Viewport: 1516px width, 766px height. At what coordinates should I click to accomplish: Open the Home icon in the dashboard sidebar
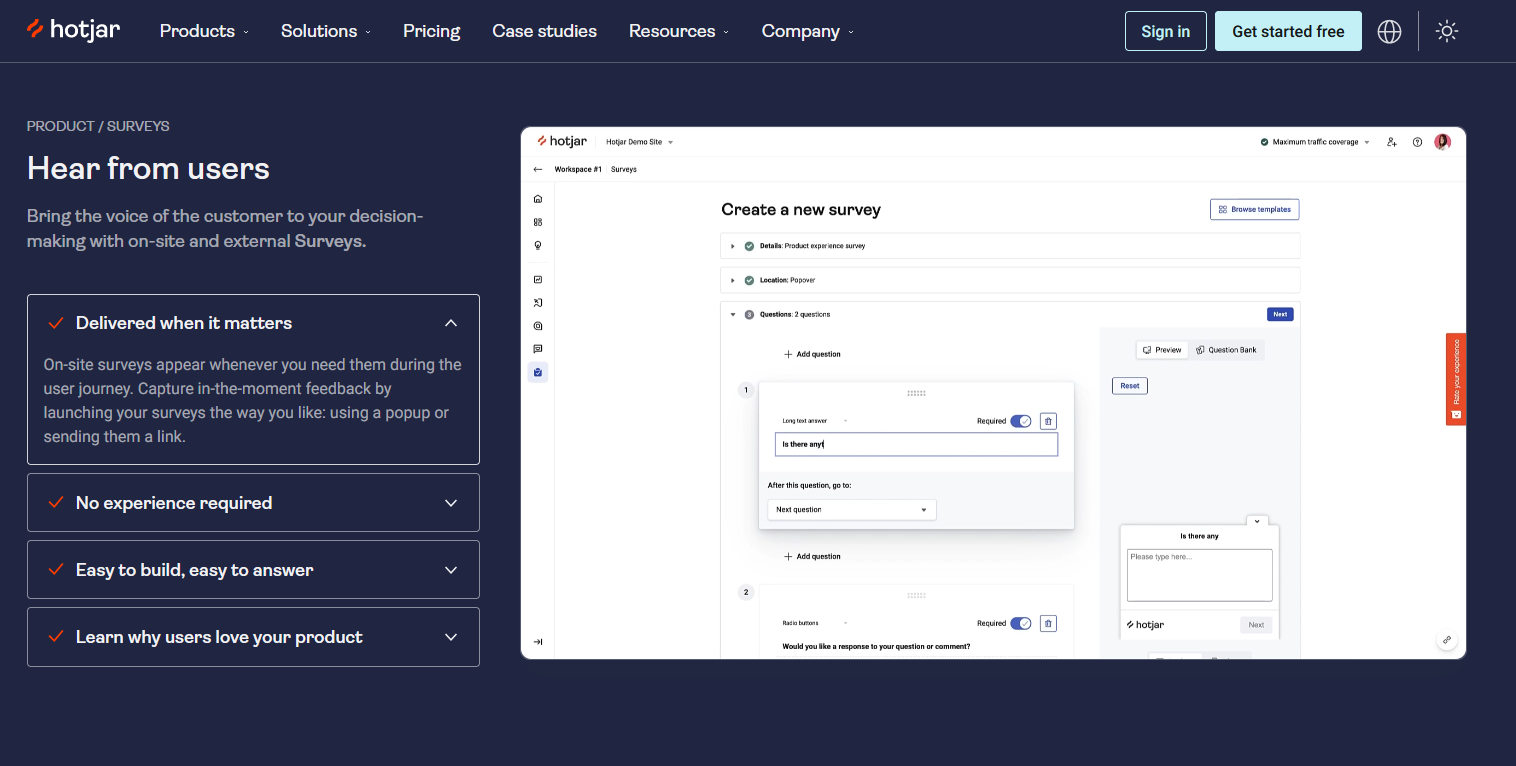coord(538,198)
